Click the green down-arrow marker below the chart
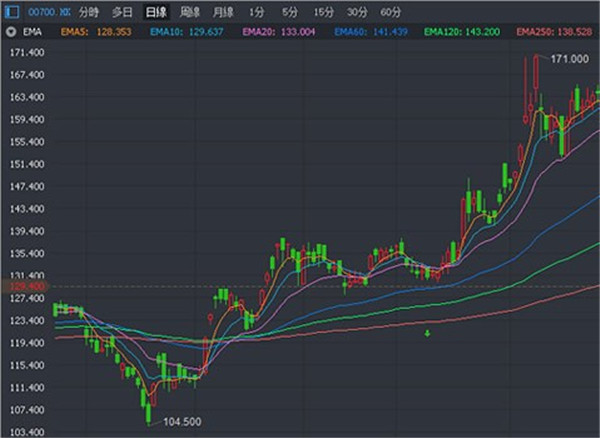Image resolution: width=600 pixels, height=438 pixels. tap(428, 332)
